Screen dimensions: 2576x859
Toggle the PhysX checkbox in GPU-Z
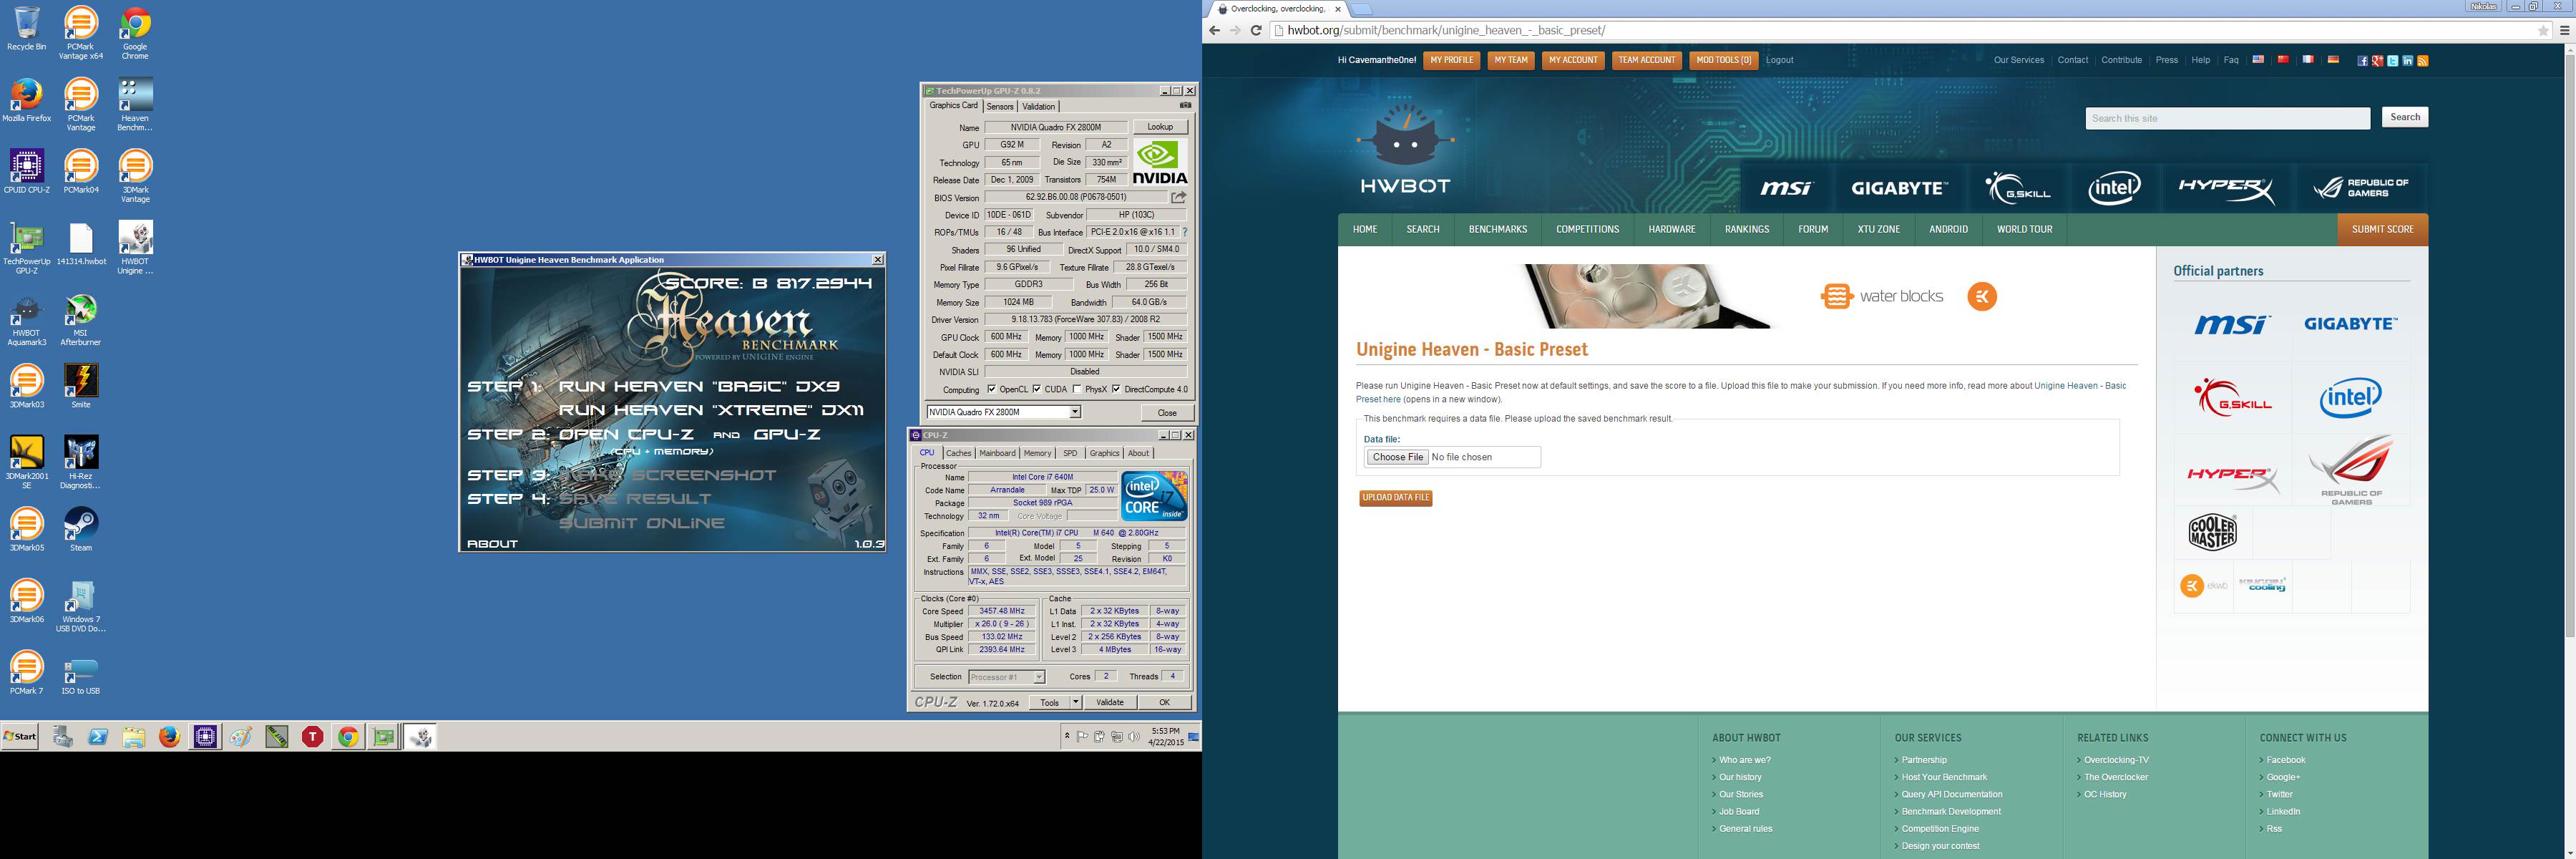pos(1077,389)
